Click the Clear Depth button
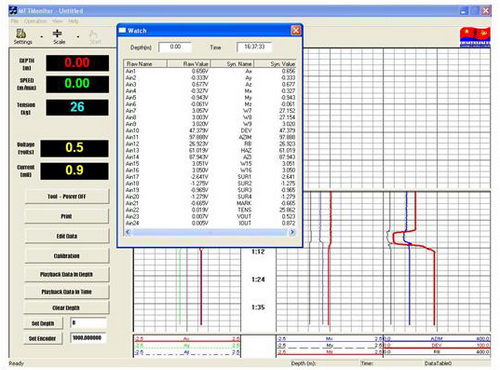Screen dimensions: 500x370 coord(67,308)
